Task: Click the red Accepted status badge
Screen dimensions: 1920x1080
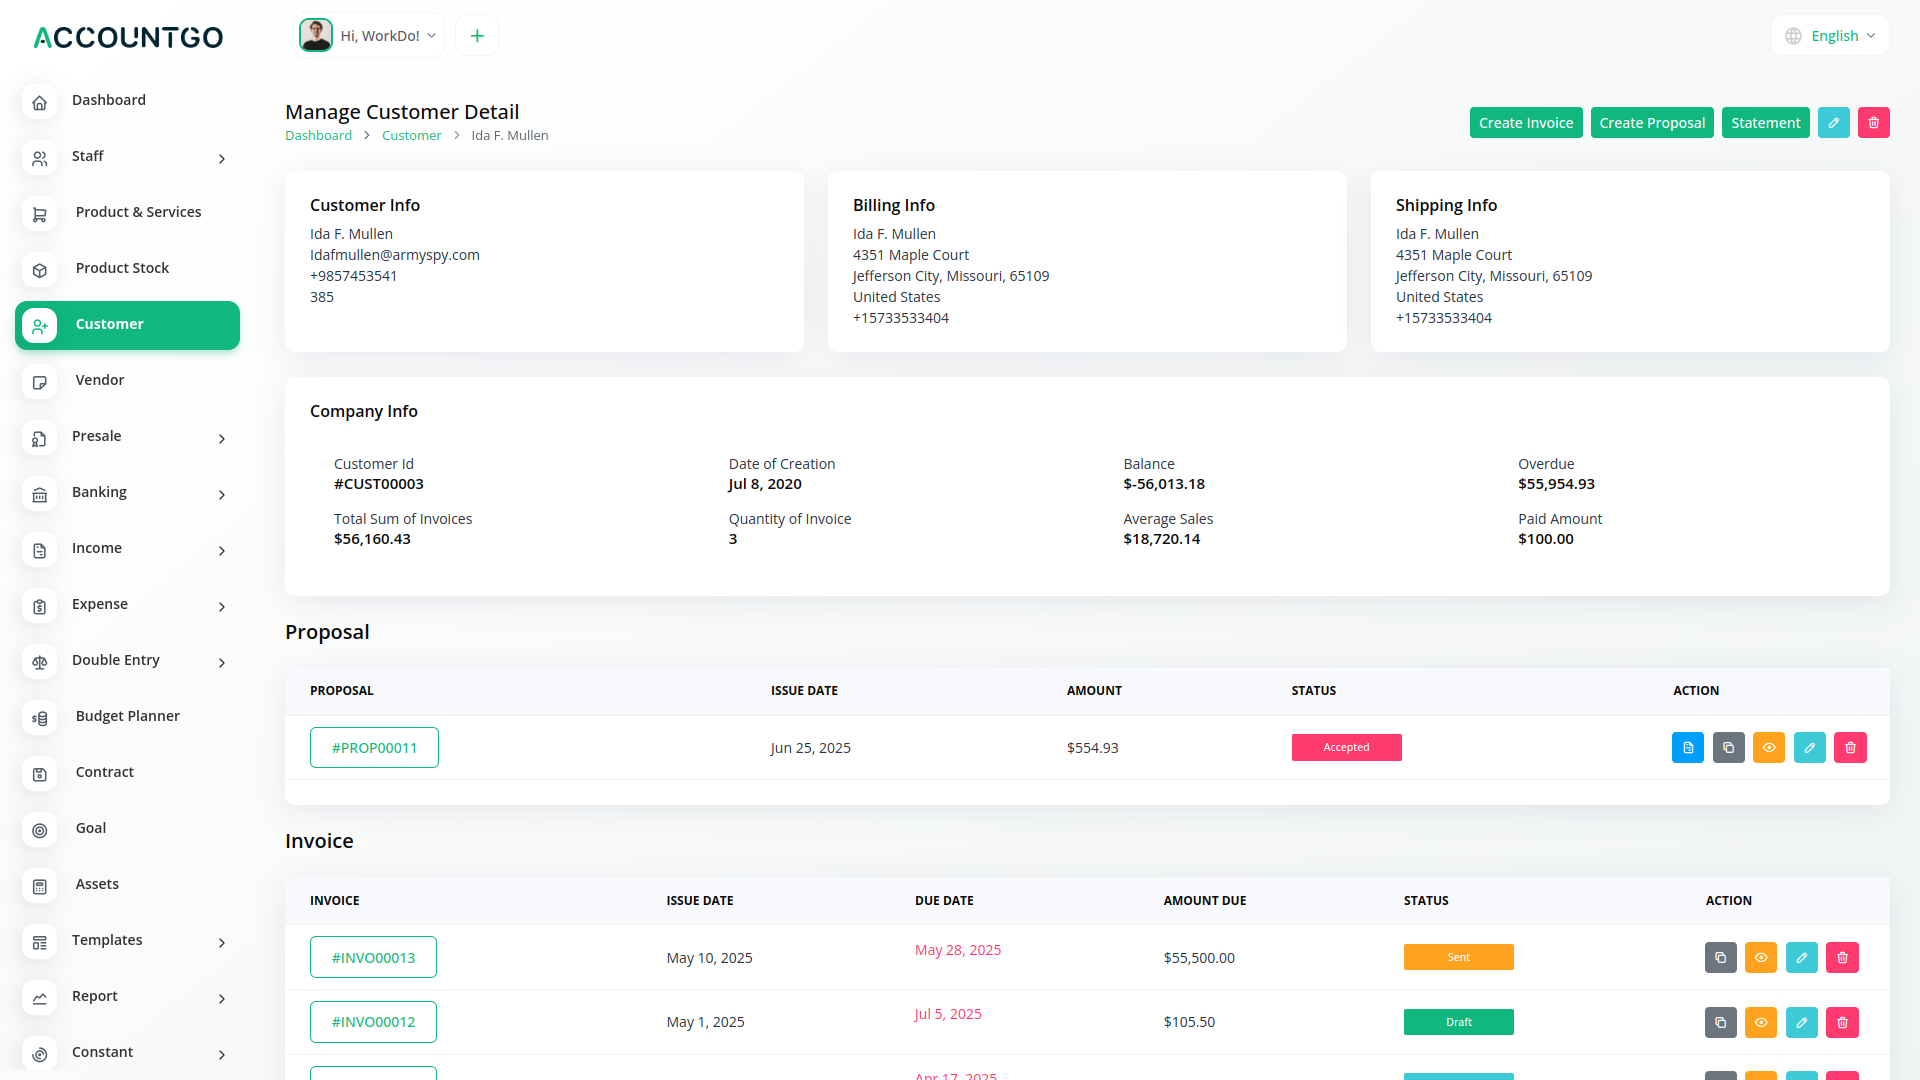Action: click(x=1346, y=747)
